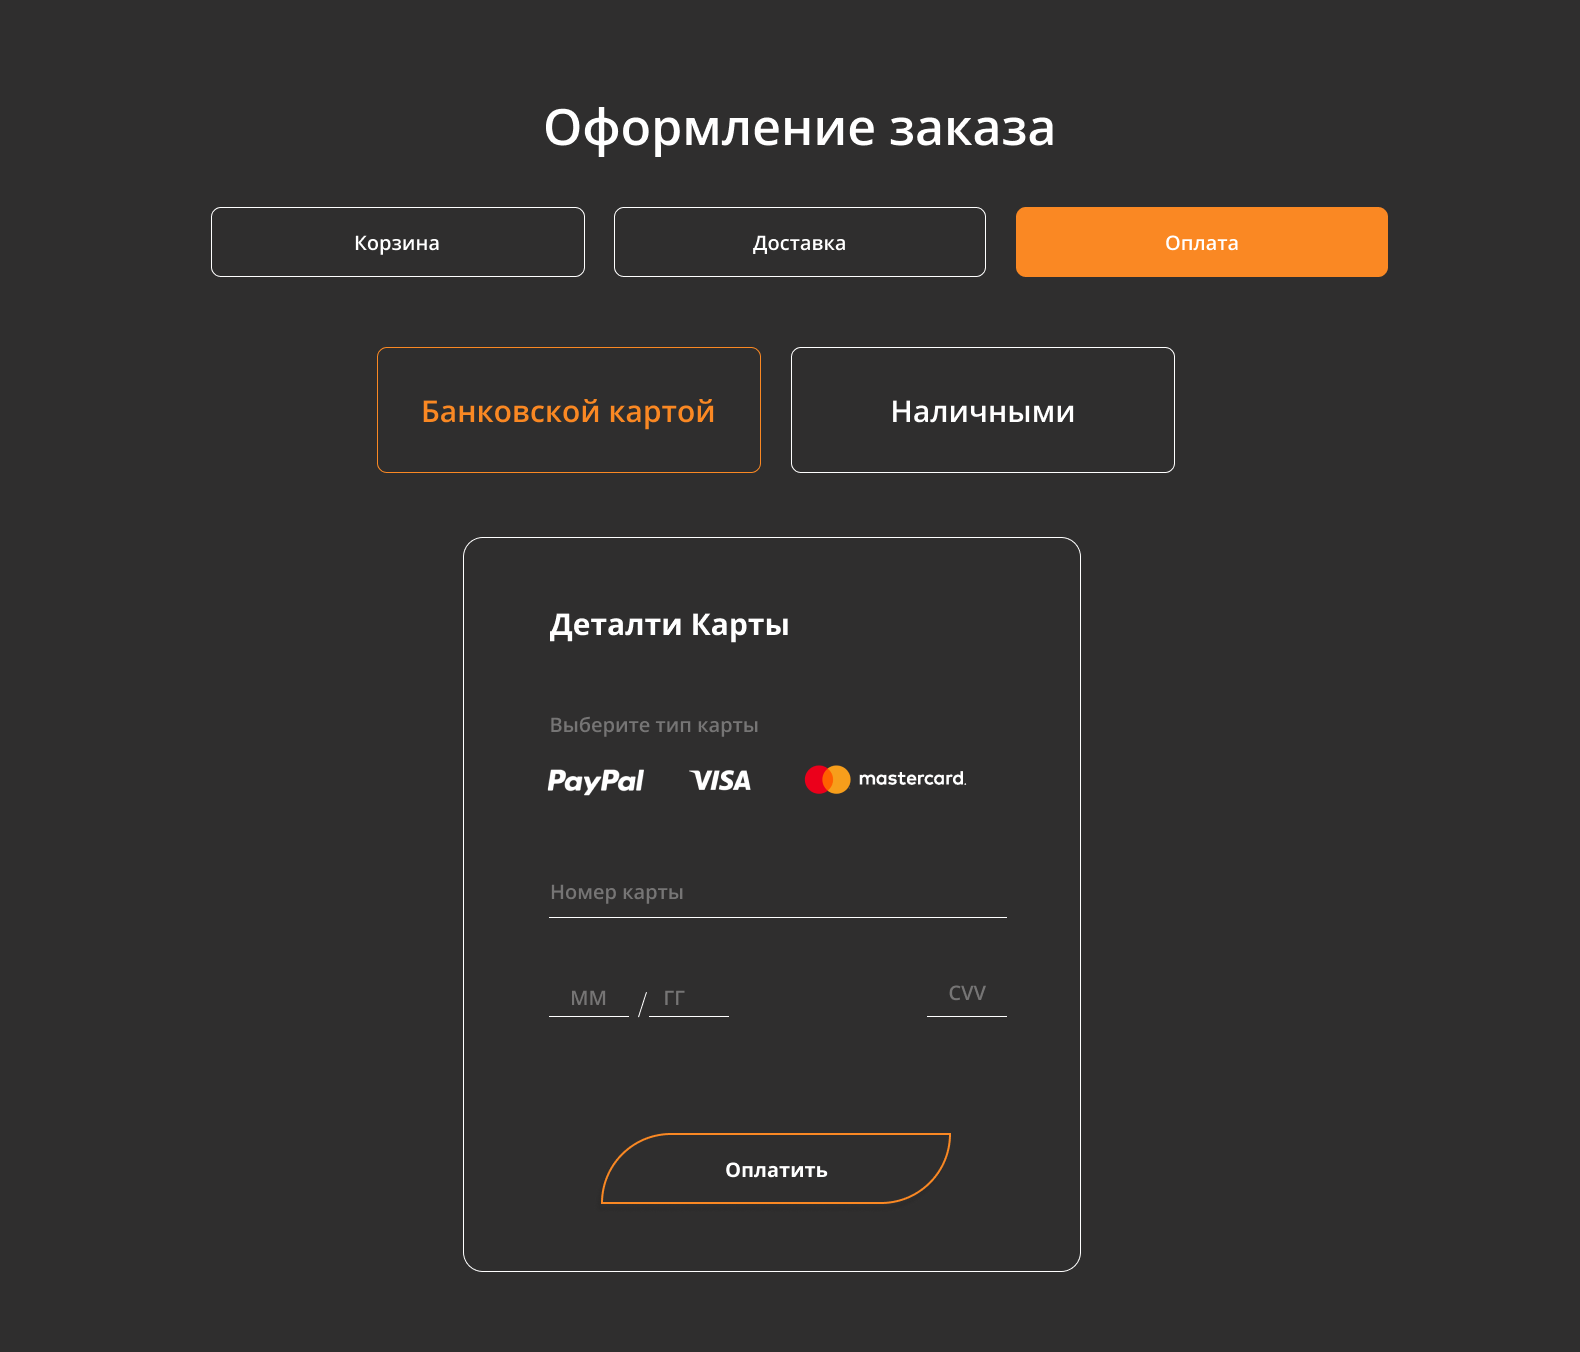Click the ГГ expiry year field
The image size is (1580, 1352).
pyautogui.click(x=689, y=998)
